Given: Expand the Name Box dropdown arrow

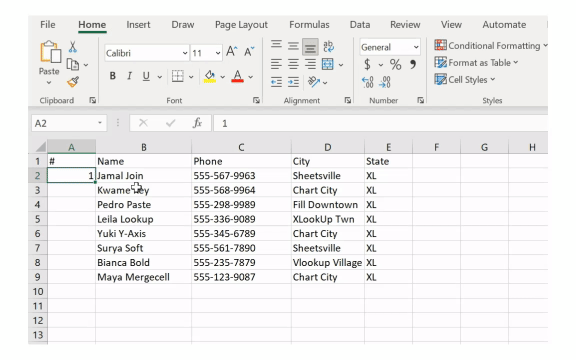Looking at the screenshot, I should [100, 123].
